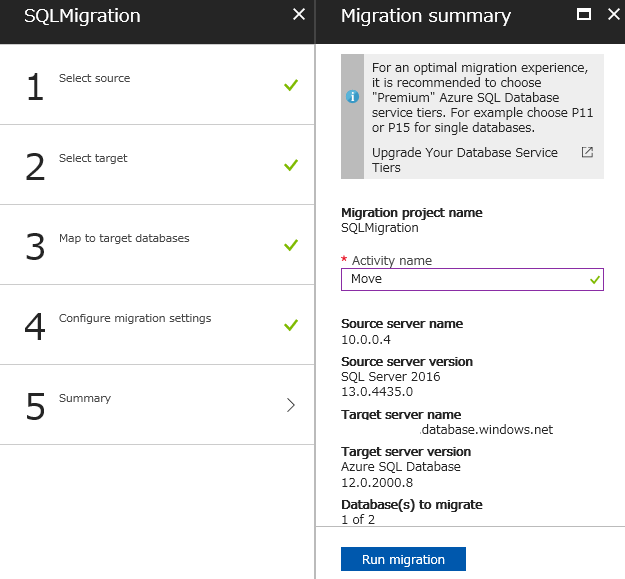This screenshot has height=579, width=625.
Task: Click the green checkmark for Select target
Action: tap(291, 165)
